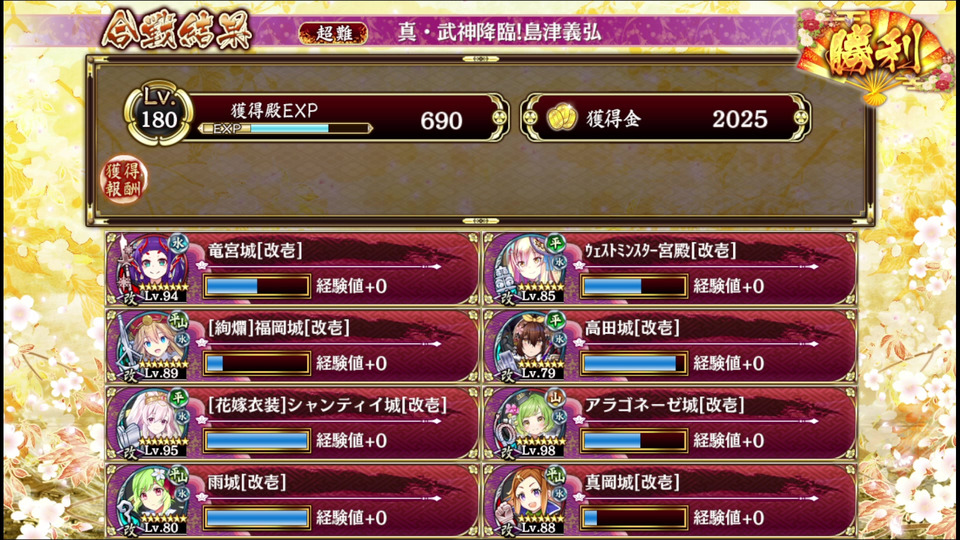Click the 真岡城[改壱] character portrait
Image resolution: width=960 pixels, height=540 pixels.
pos(530,500)
